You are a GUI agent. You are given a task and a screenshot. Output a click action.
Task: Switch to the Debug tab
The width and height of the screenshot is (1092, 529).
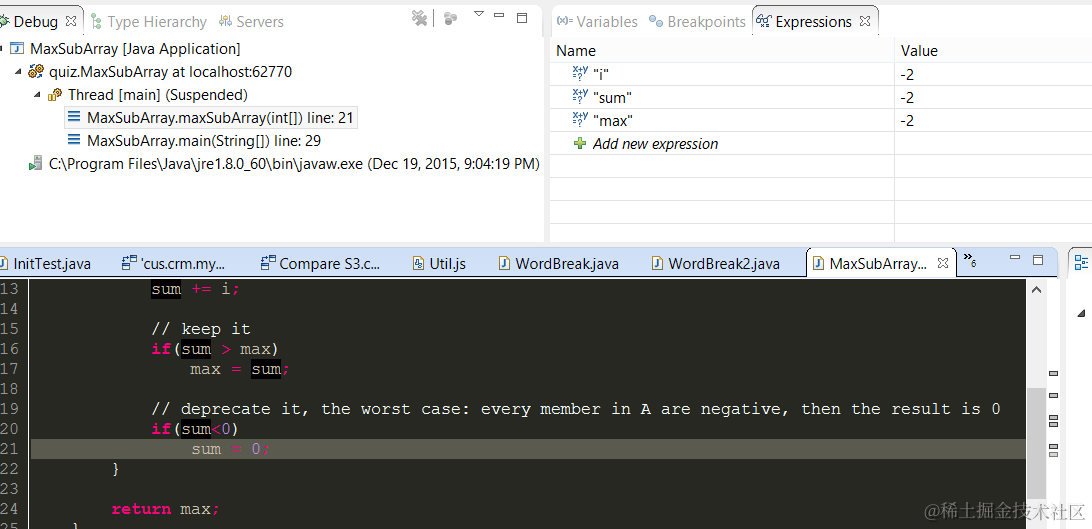click(36, 22)
